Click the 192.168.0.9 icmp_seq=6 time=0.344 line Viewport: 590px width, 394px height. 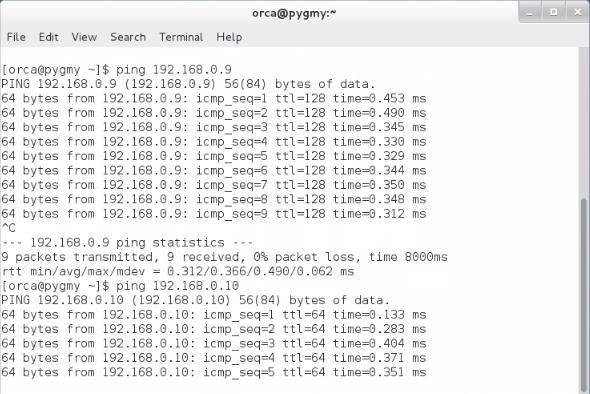pos(214,170)
